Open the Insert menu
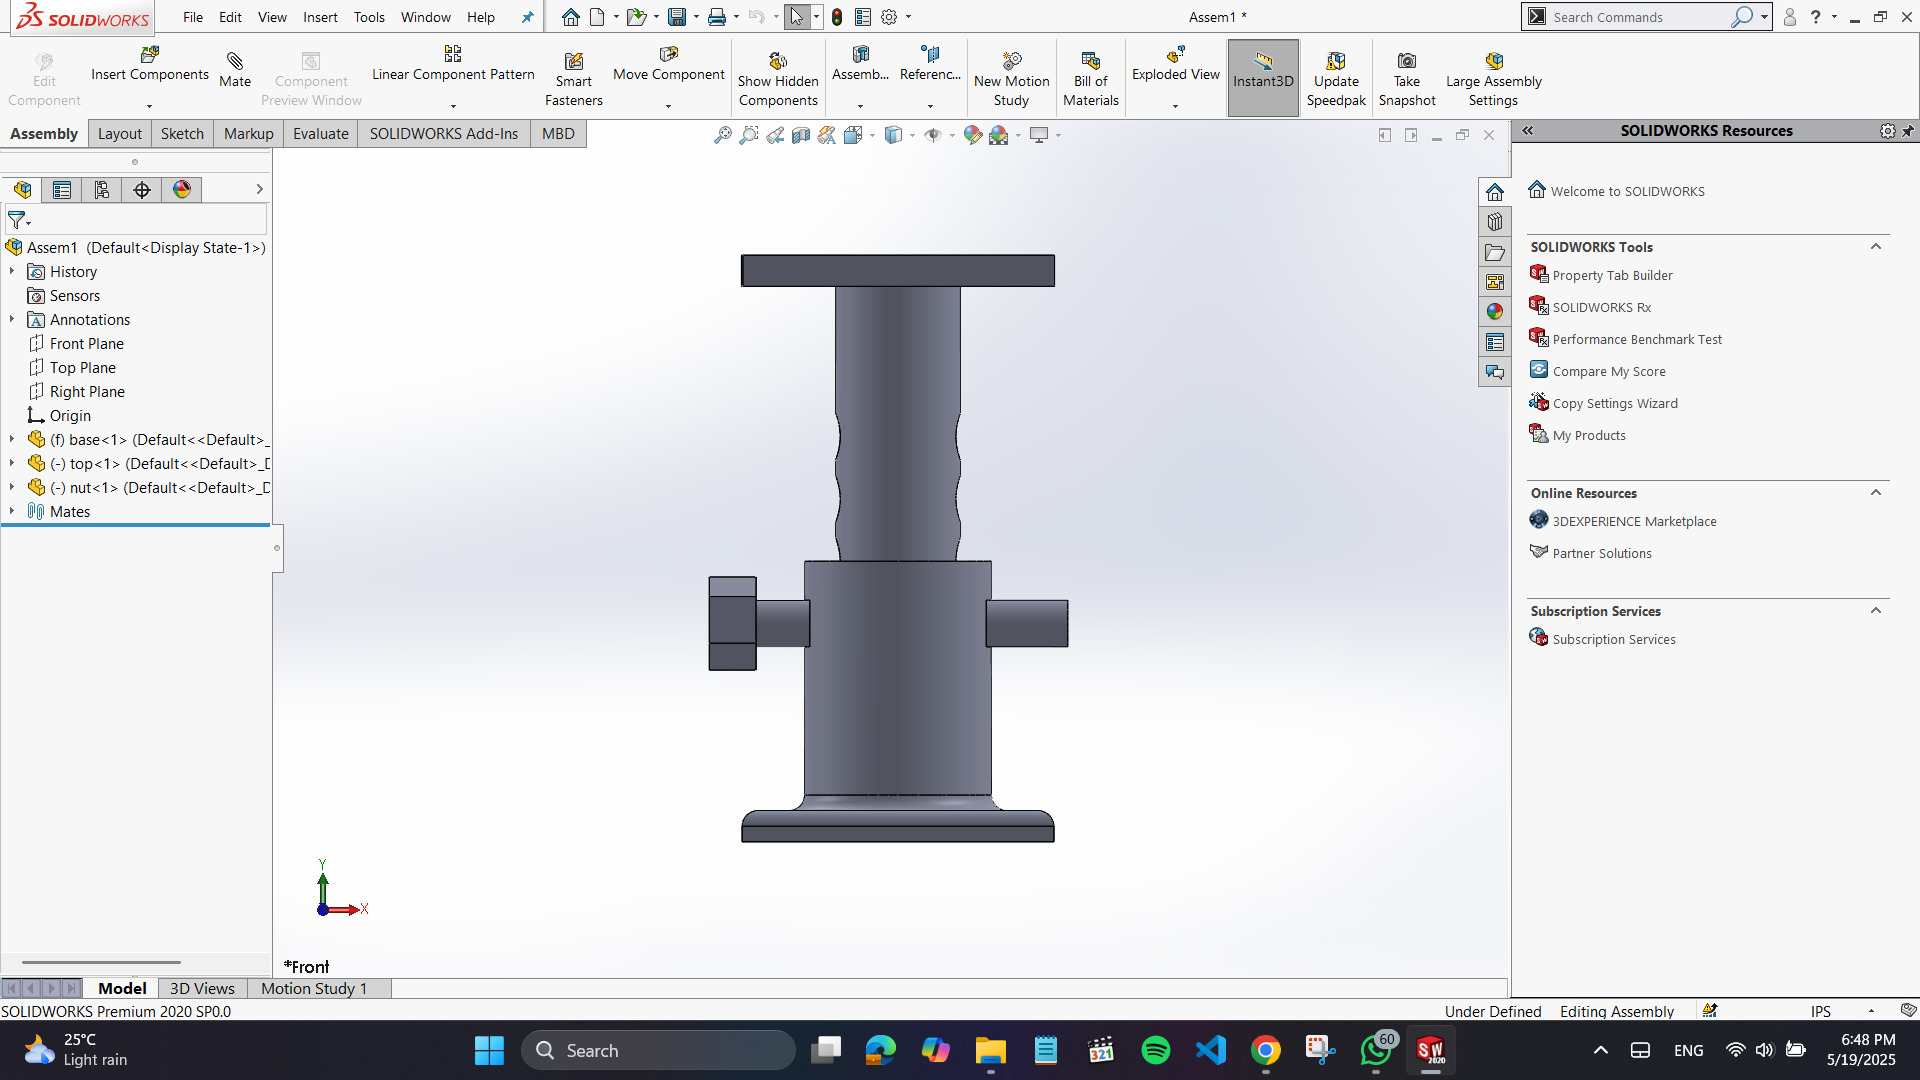 [x=320, y=17]
